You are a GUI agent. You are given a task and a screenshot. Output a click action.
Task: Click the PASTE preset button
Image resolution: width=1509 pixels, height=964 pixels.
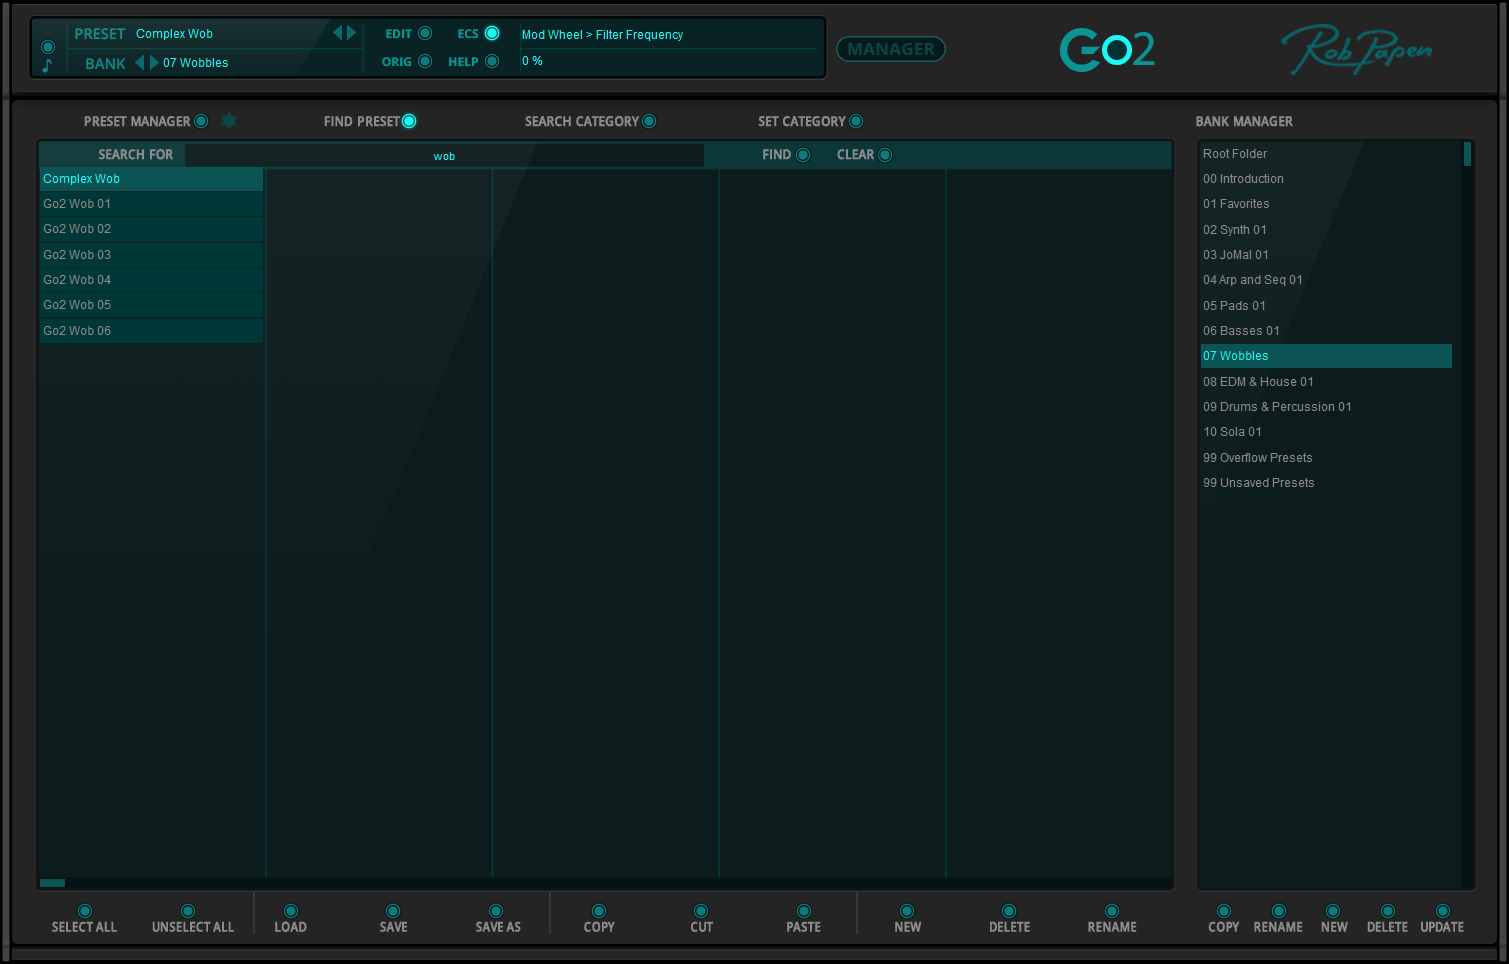tap(804, 911)
